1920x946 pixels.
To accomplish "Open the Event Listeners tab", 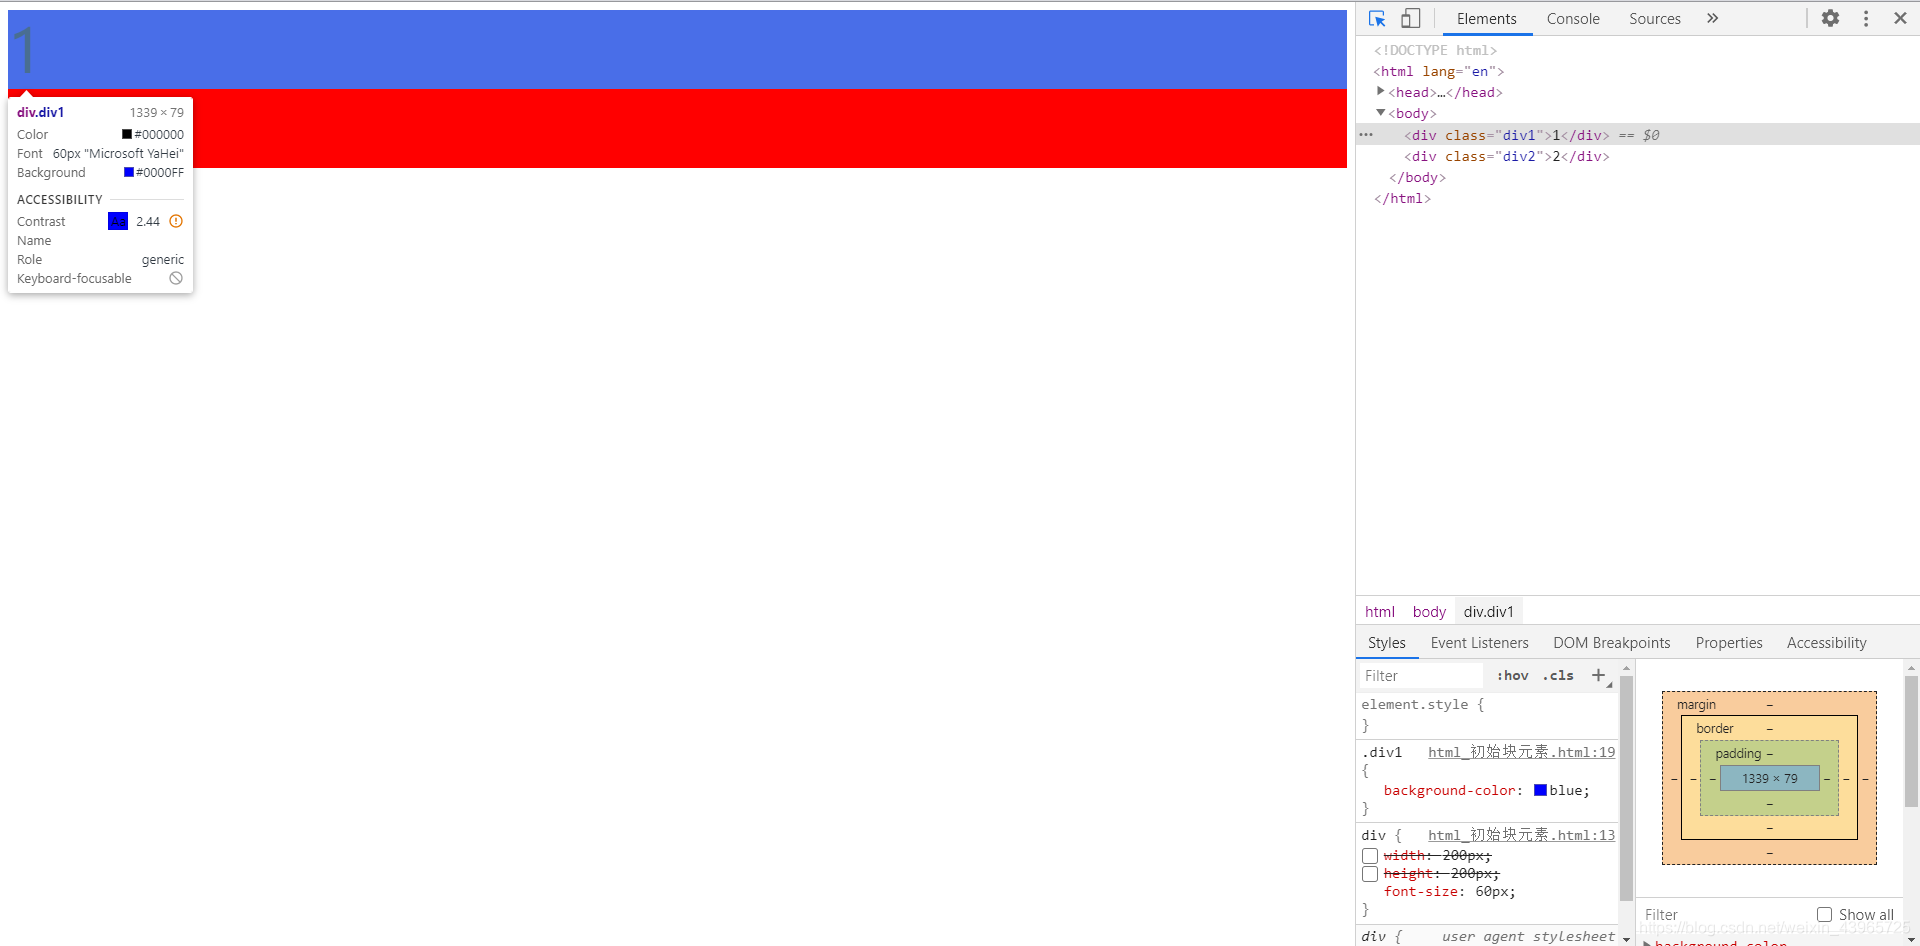I will point(1479,643).
